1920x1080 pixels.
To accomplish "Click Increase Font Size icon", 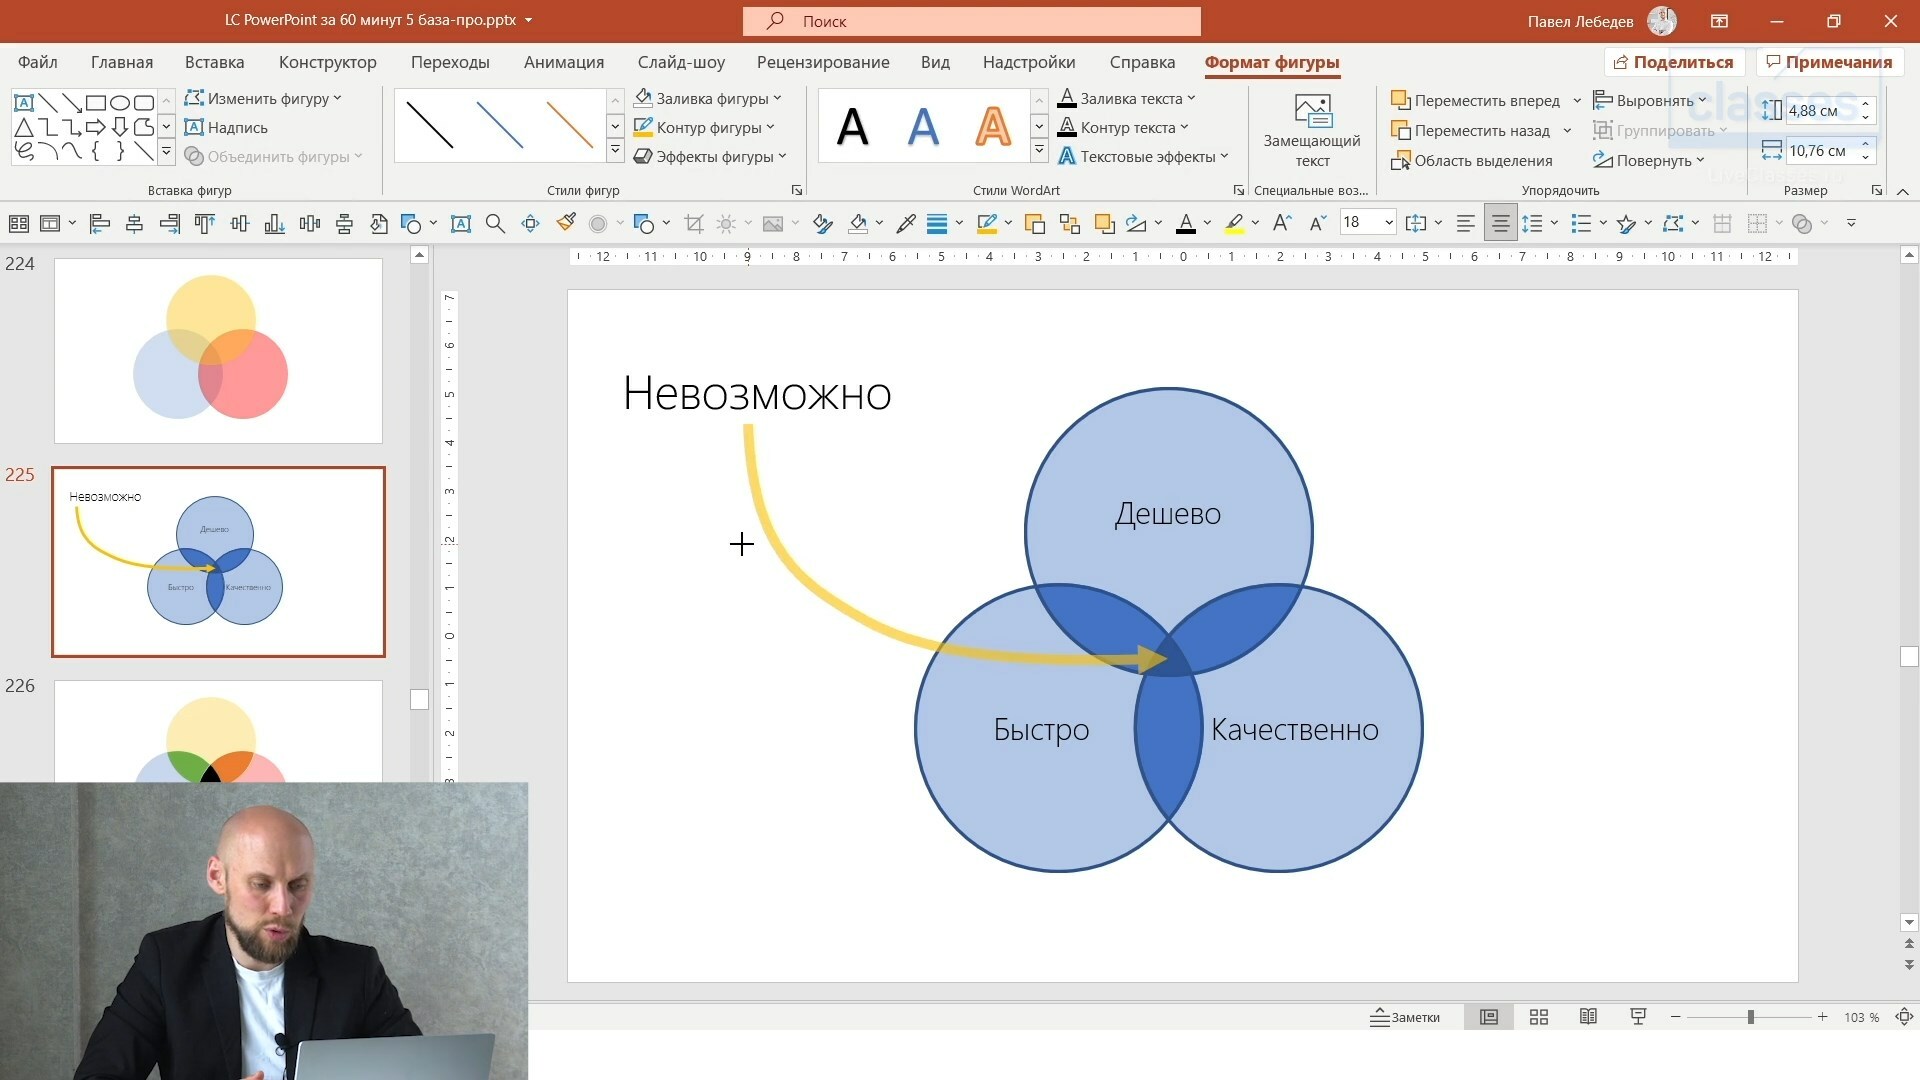I will tap(1282, 223).
